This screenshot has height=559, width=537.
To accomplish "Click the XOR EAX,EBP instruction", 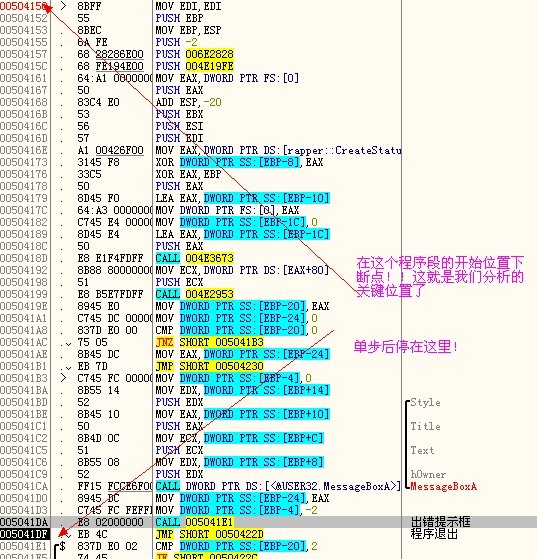I will click(188, 174).
